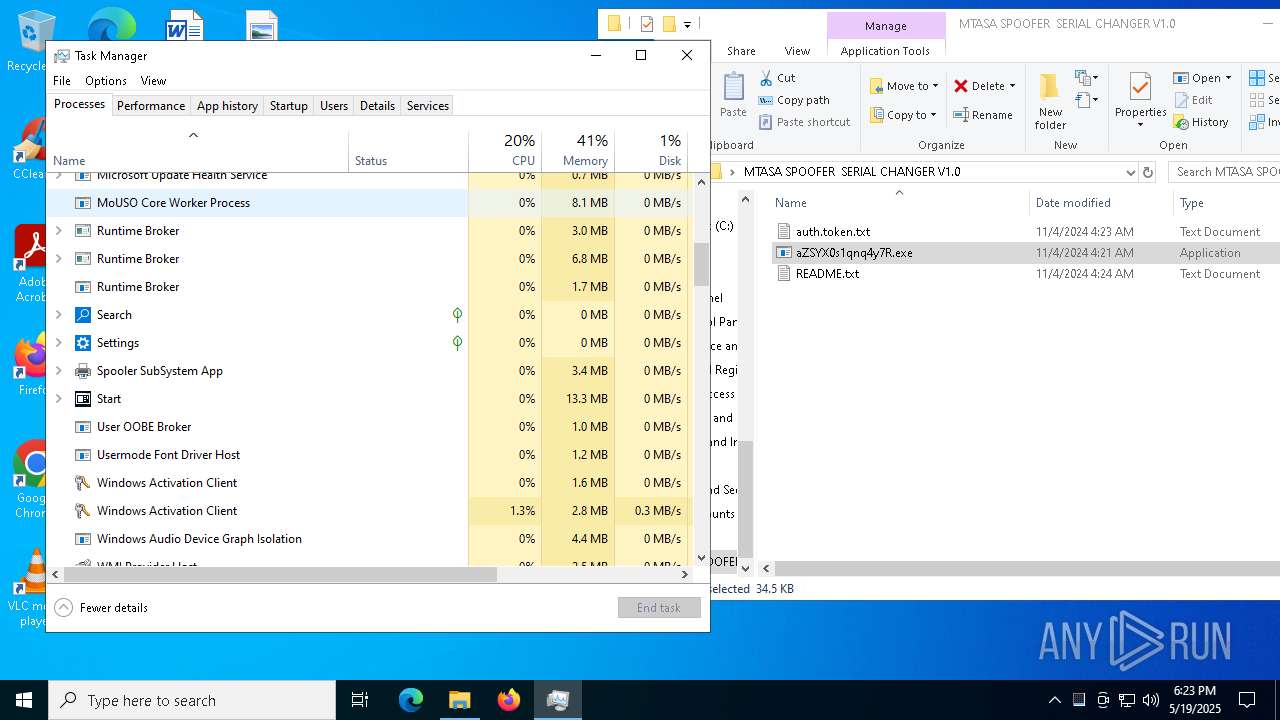Click History in Open group
The height and width of the screenshot is (720, 1280).
point(1201,122)
